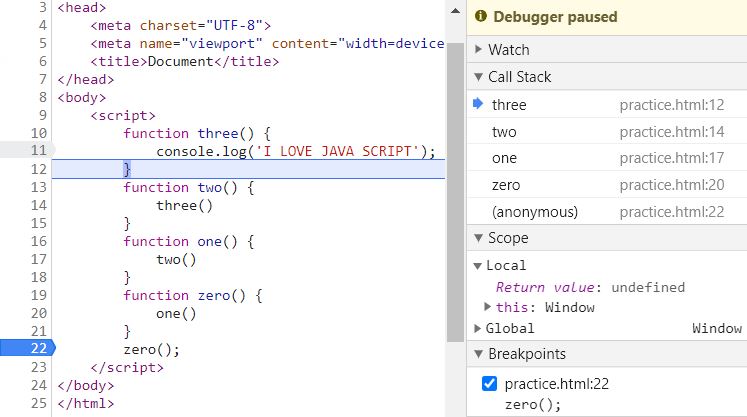Add a breakpoint on line number 13
Image resolution: width=747 pixels, height=417 pixels.
[x=39, y=187]
